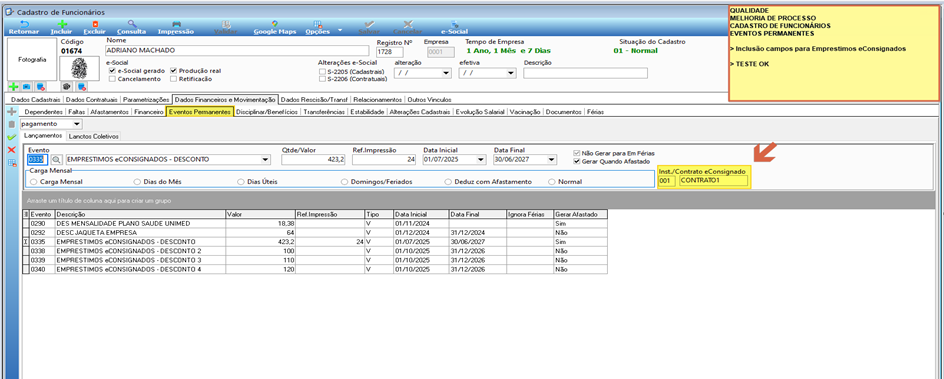944x379 pixels.
Task: Click the CONTRATO1 contract input field
Action: tap(713, 181)
